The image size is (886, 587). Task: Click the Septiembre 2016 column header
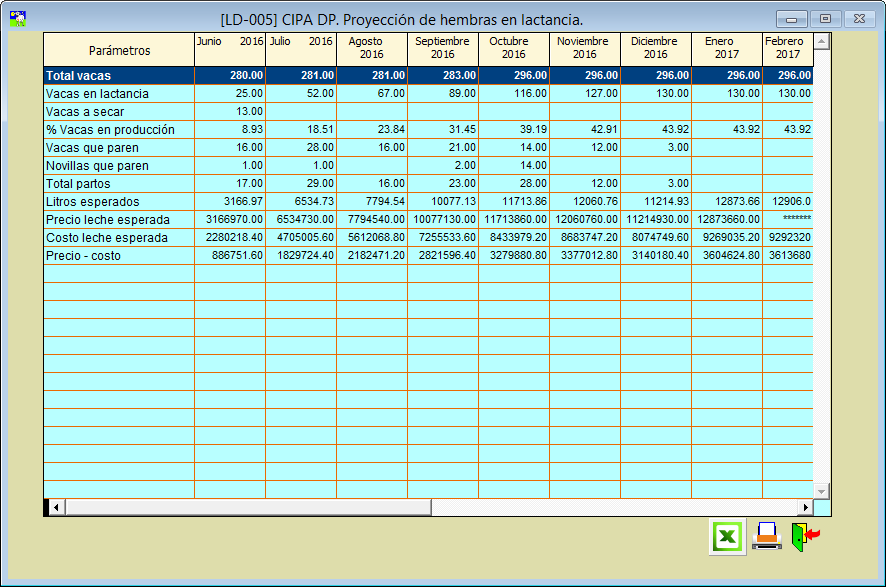click(x=442, y=49)
